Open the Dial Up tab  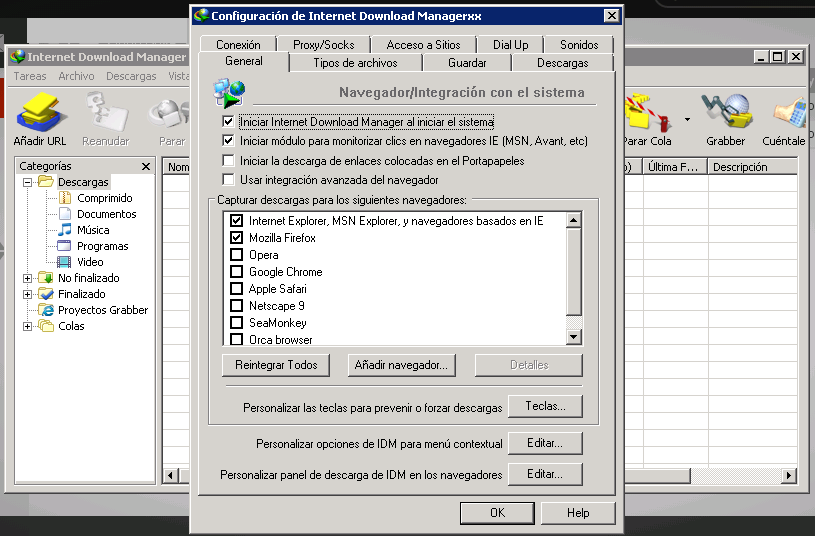510,45
